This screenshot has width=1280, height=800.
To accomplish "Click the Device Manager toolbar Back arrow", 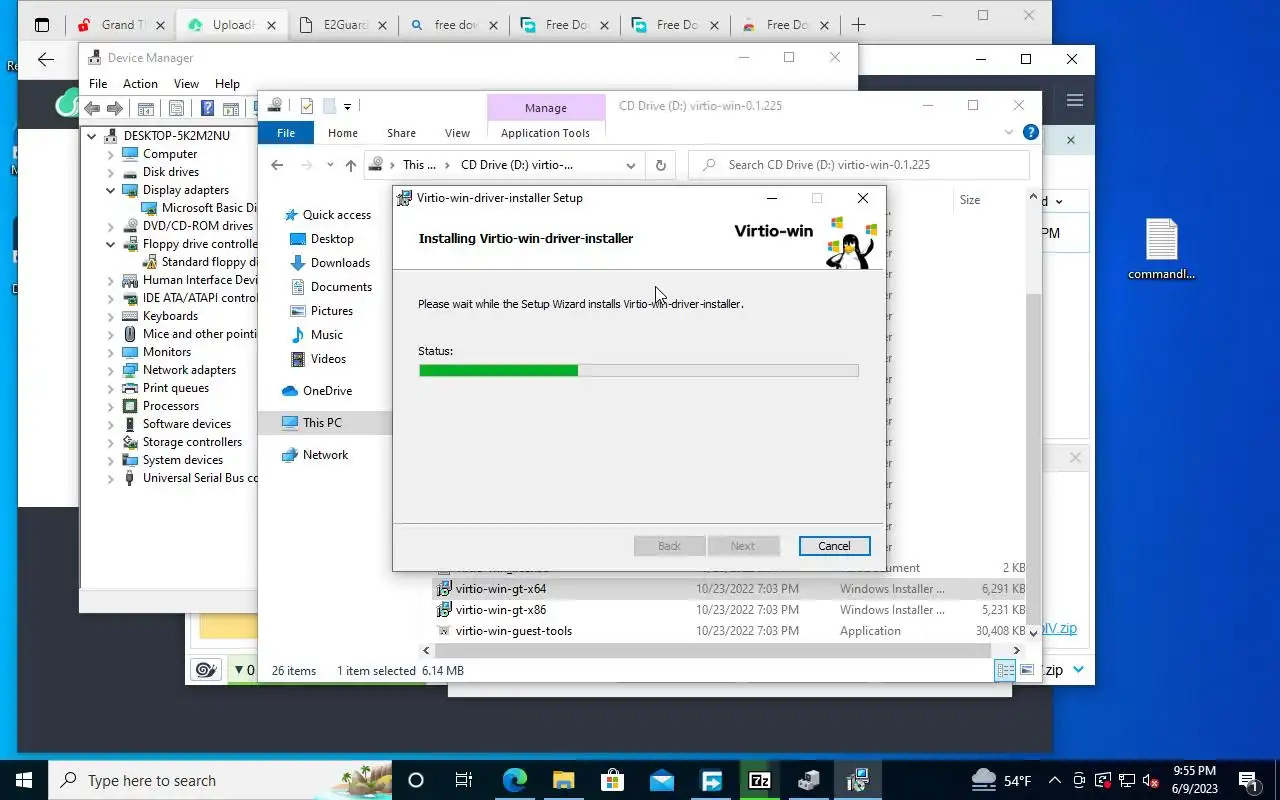I will coord(92,109).
